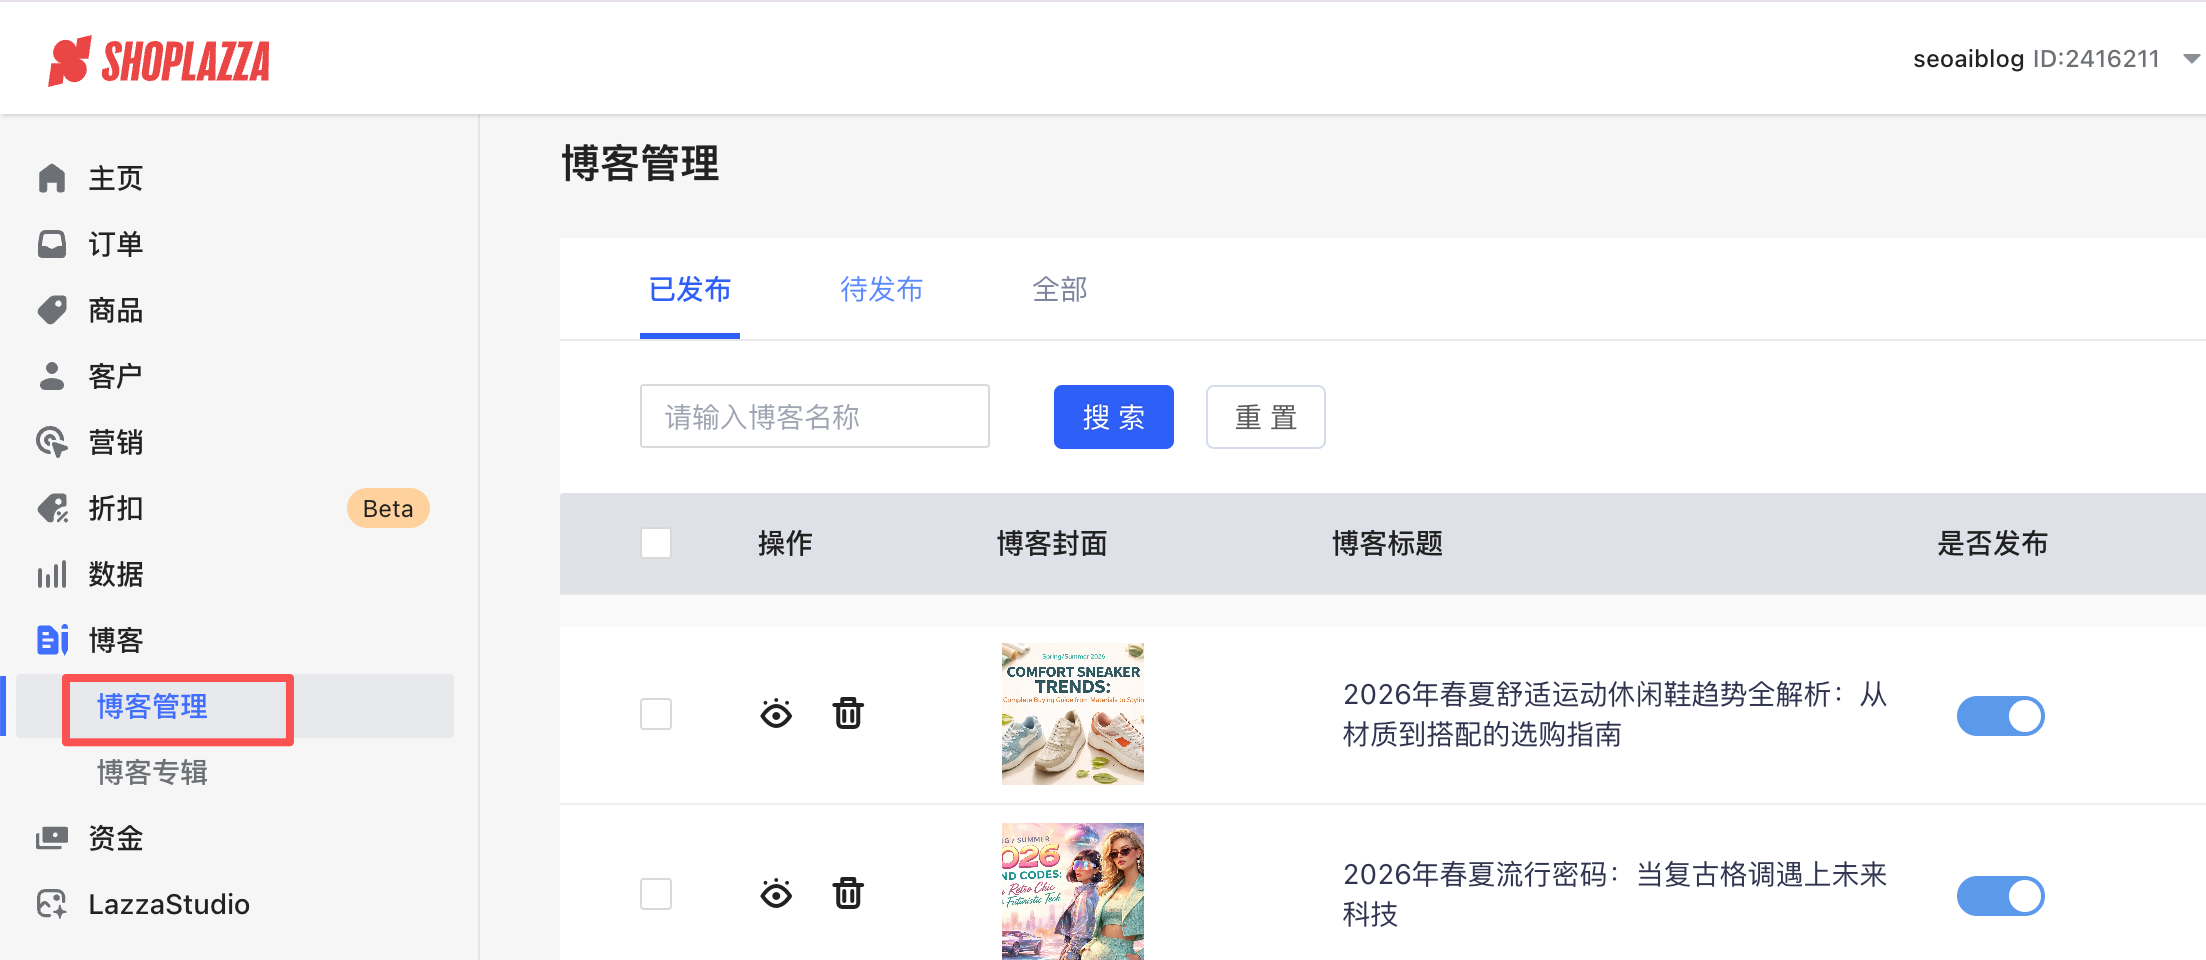
Task: Click the 博客标题 column header
Action: [x=1387, y=543]
